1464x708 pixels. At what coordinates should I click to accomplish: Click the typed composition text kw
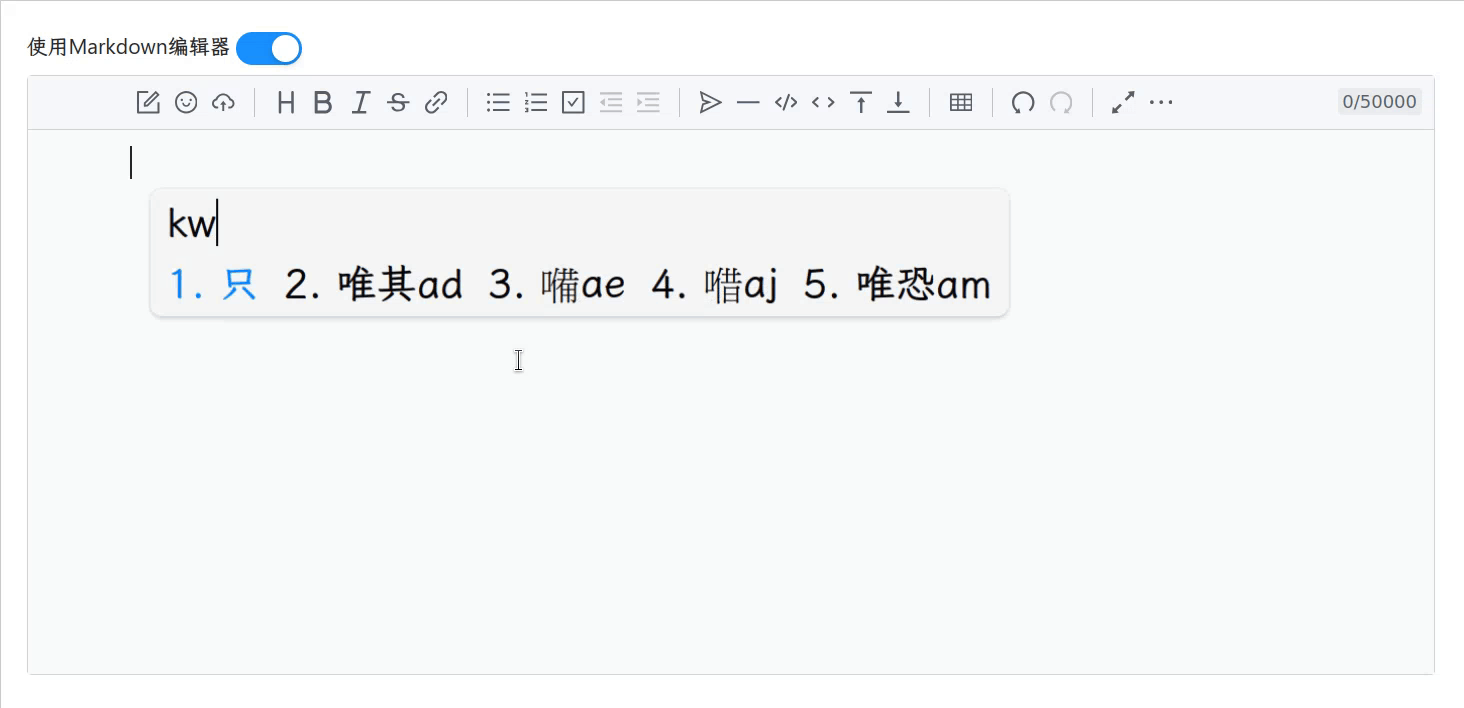tap(191, 224)
